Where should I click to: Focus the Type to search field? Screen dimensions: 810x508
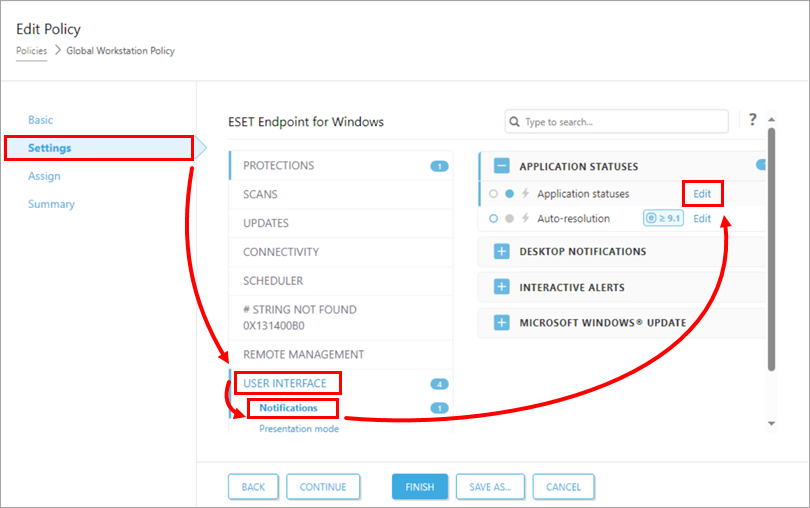620,122
